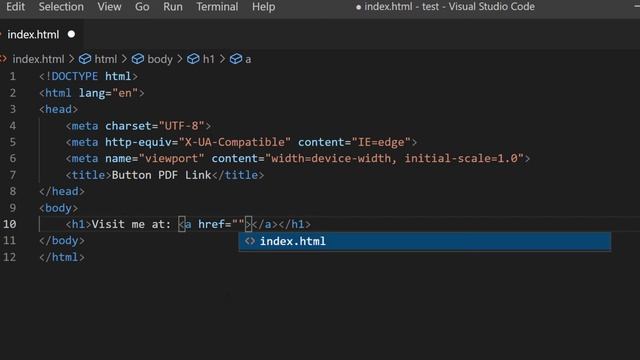640x360 pixels.
Task: Click line number 5 in the gutter
Action: 13,142
